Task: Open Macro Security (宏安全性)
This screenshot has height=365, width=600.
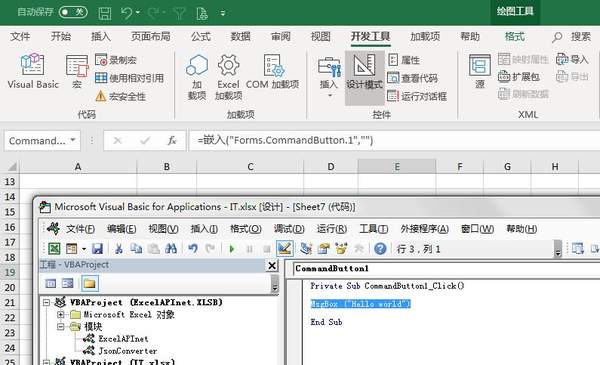Action: coord(121,96)
